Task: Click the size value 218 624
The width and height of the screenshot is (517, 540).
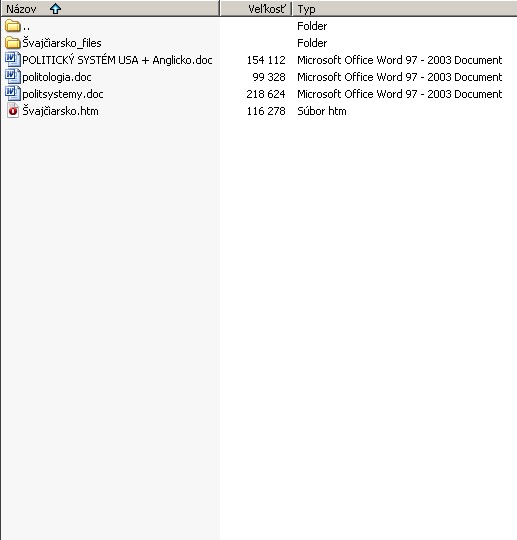Action: [x=266, y=94]
